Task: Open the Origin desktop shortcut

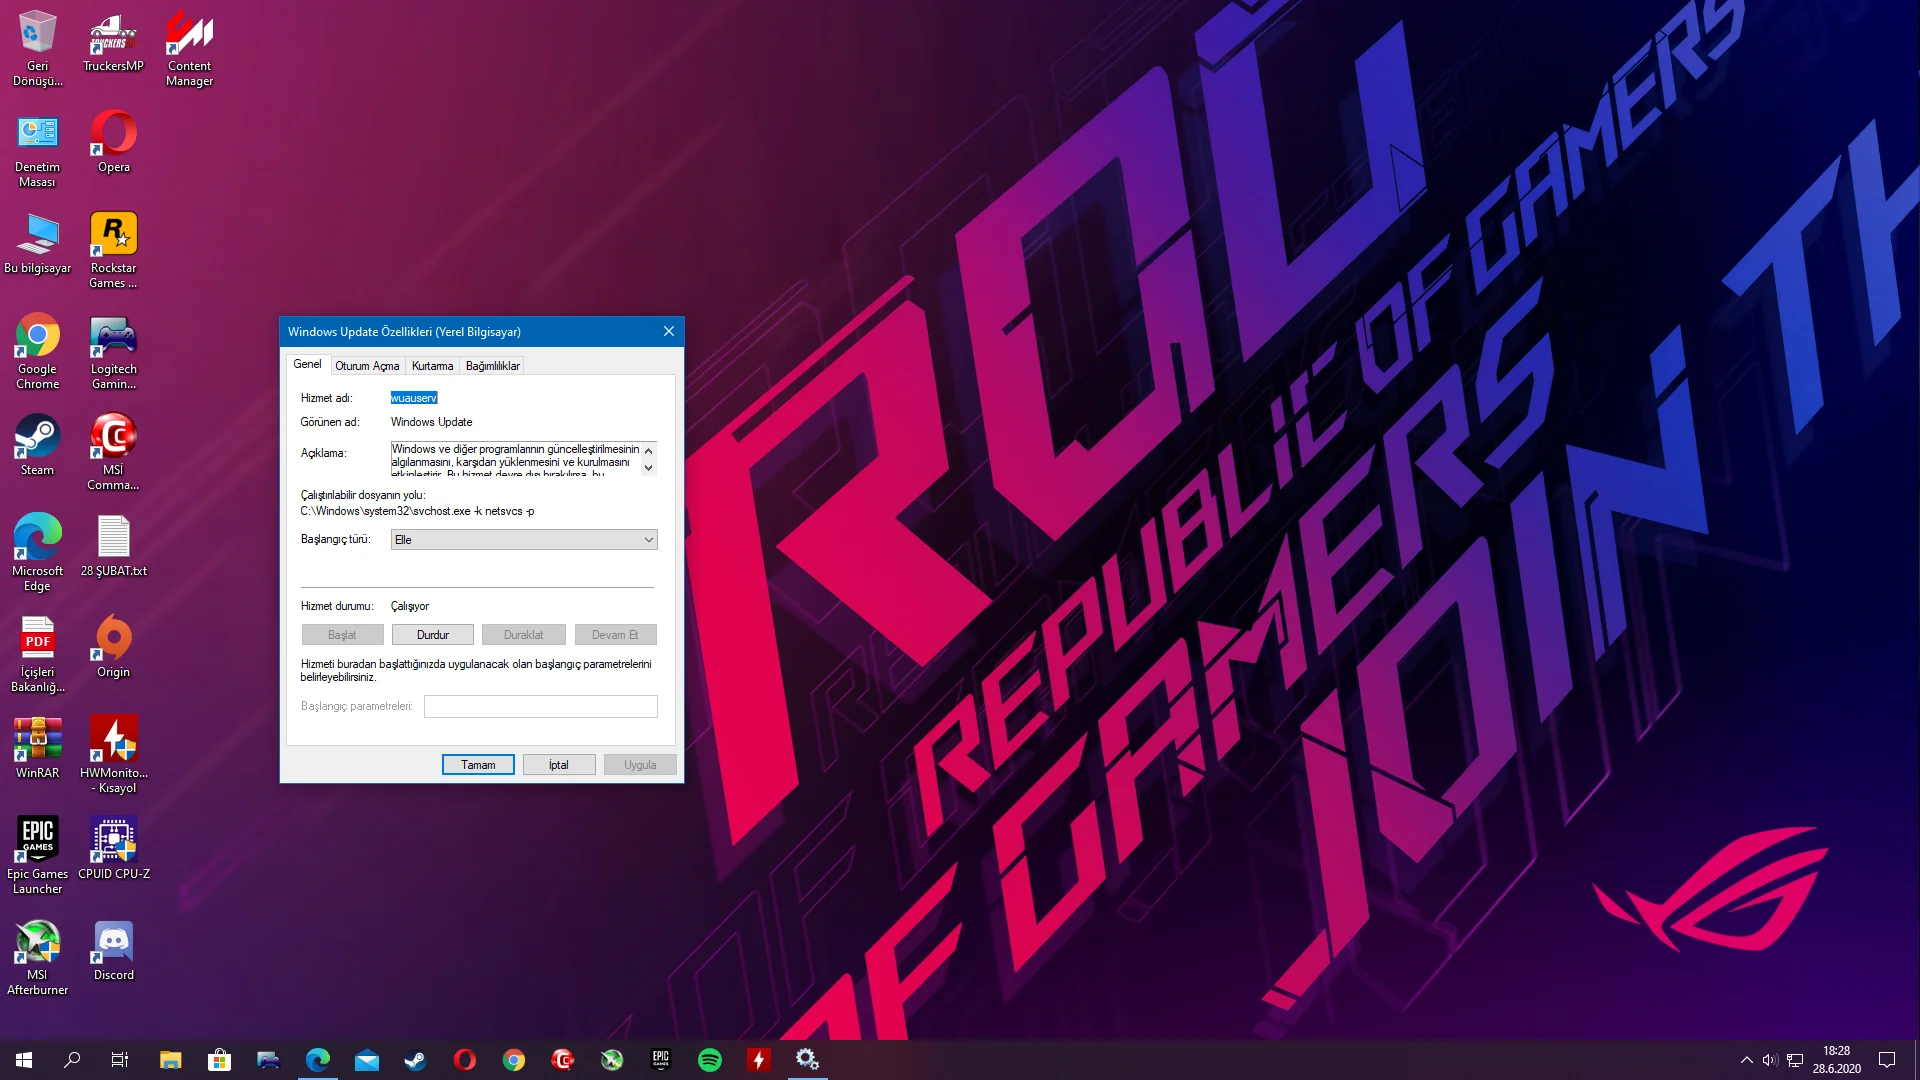Action: 113,647
